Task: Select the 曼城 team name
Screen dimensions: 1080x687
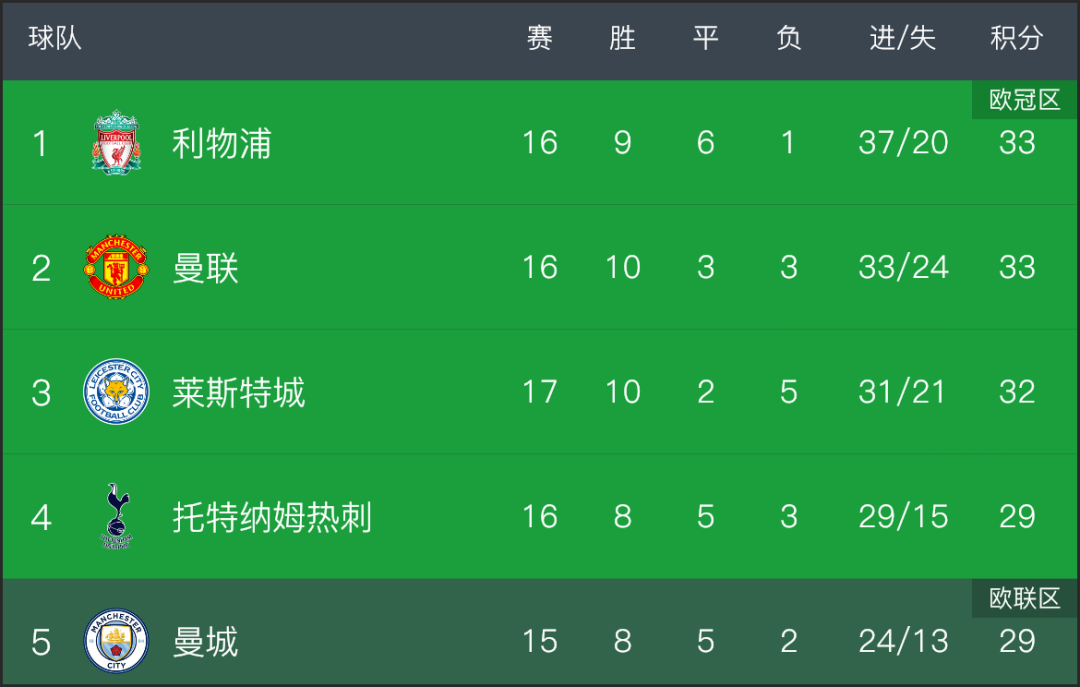Action: 205,642
